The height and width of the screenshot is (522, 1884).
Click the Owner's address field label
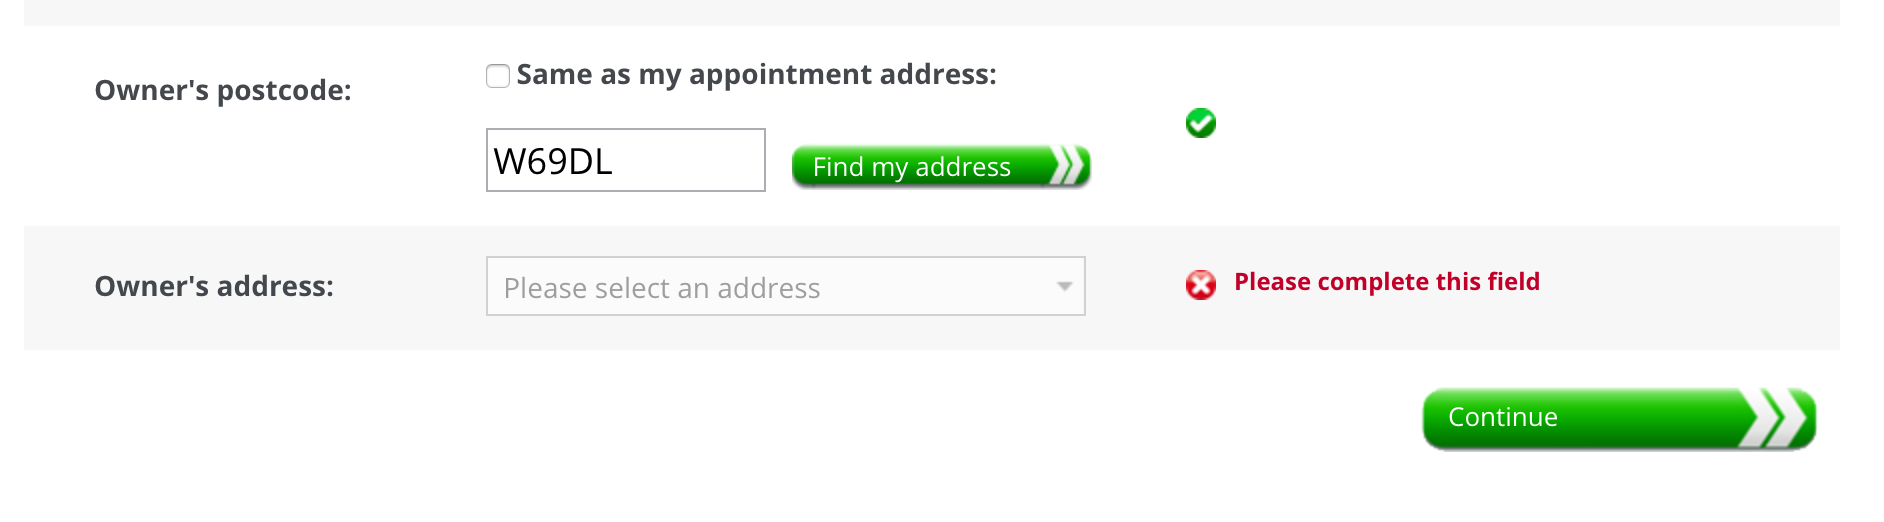click(214, 287)
